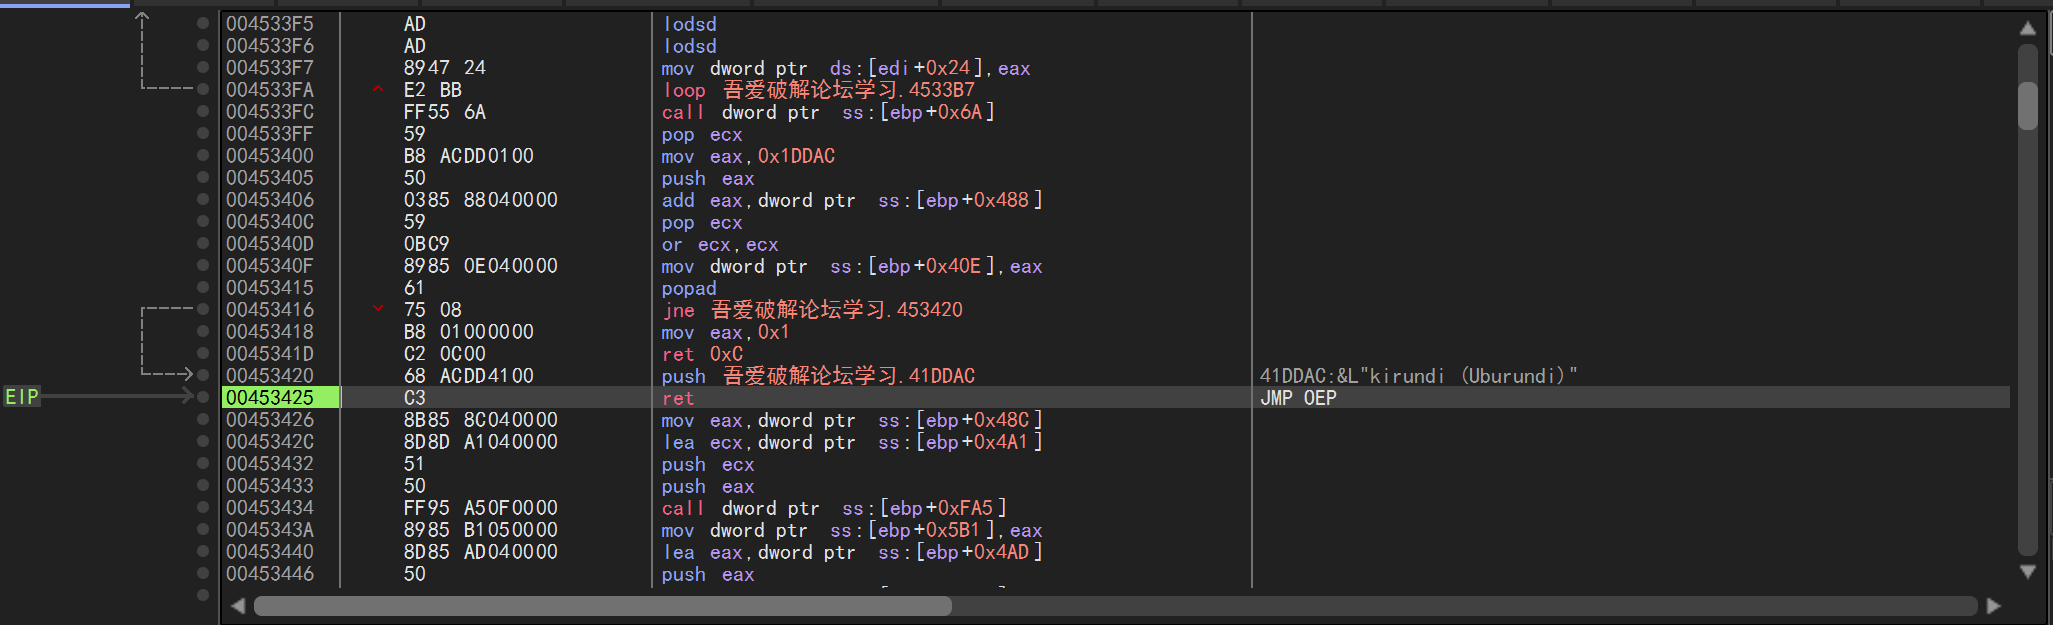Image resolution: width=2053 pixels, height=625 pixels.
Task: Select the push 41DDAC instruction row
Action: (817, 376)
